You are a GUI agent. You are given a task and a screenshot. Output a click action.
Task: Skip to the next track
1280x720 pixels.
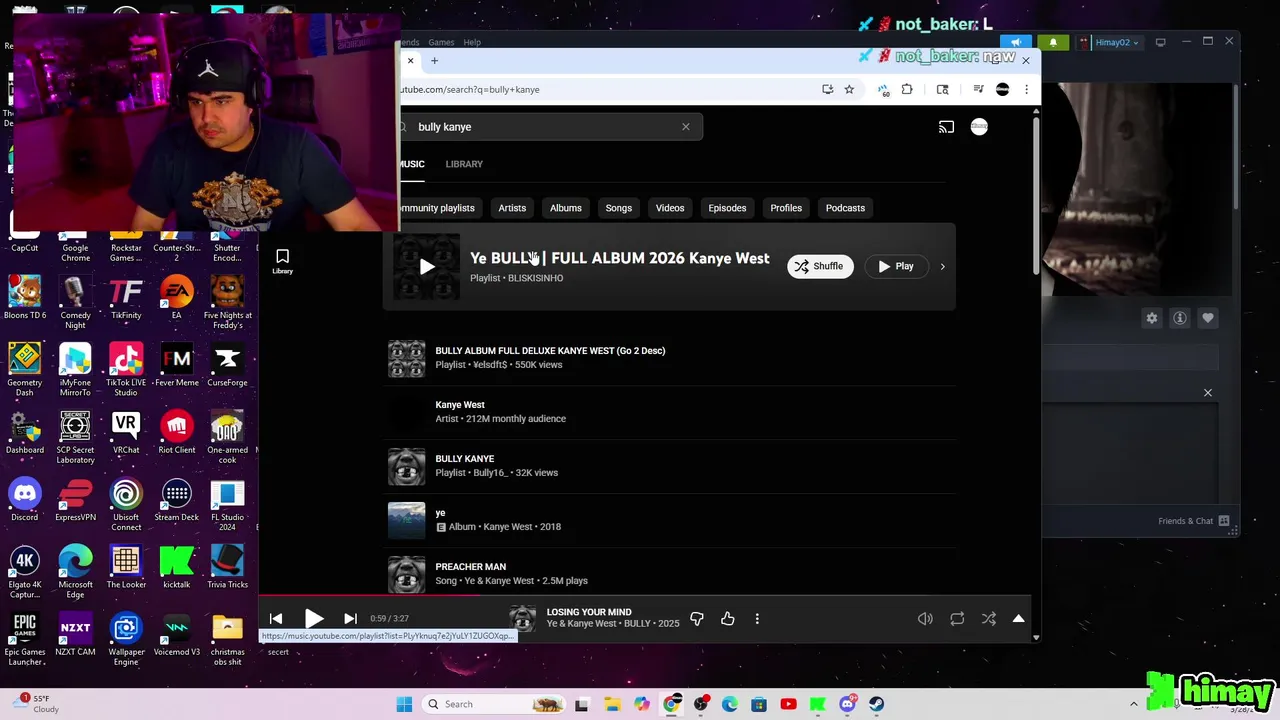(x=350, y=619)
